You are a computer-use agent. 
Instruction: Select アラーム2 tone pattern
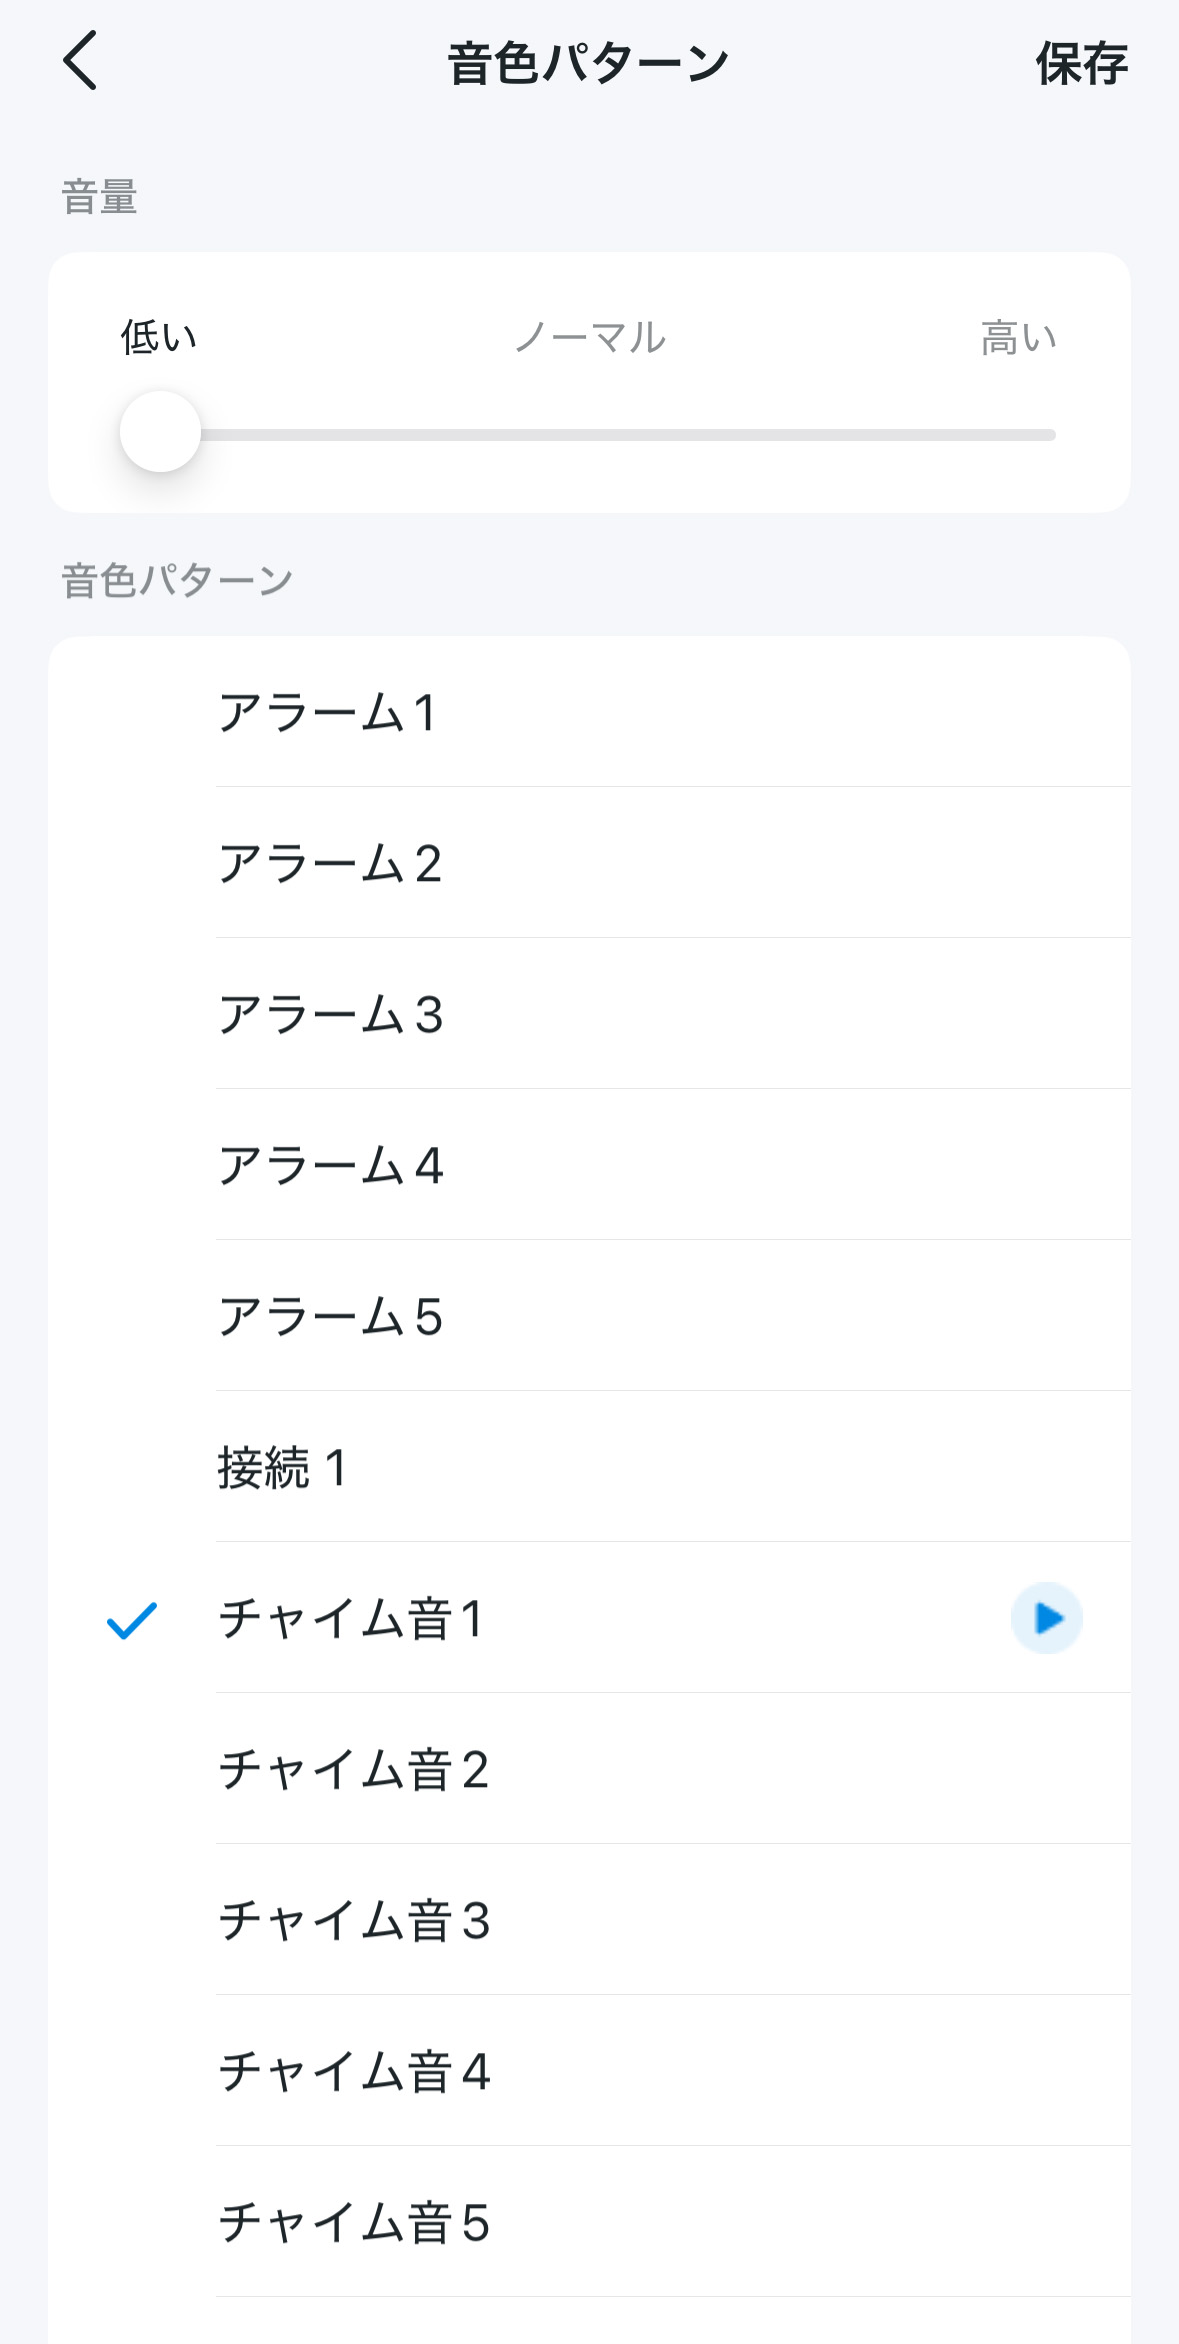point(590,863)
